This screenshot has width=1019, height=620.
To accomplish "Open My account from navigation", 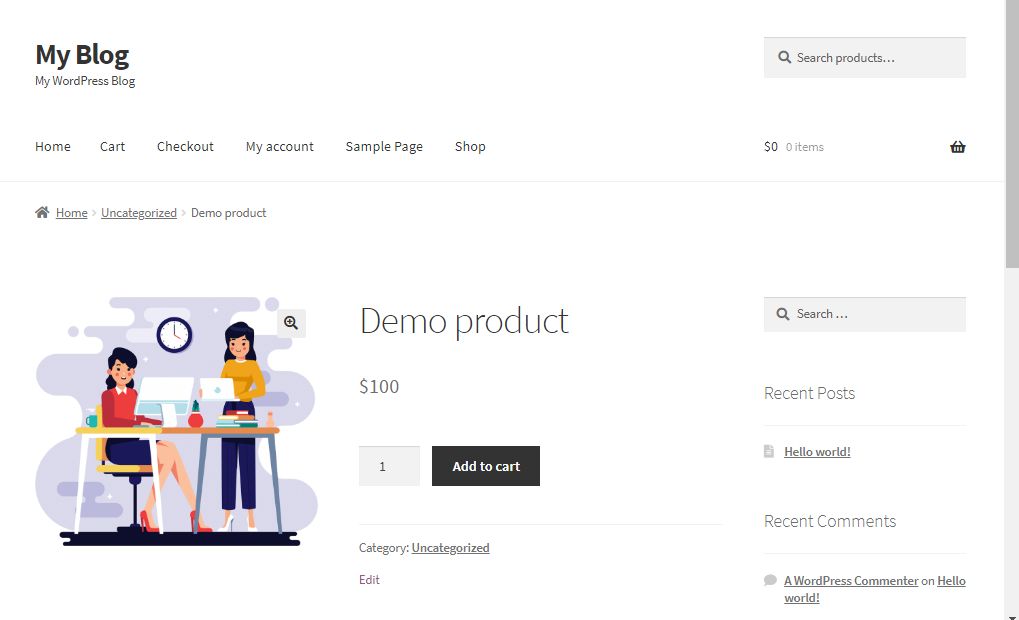I will click(280, 147).
